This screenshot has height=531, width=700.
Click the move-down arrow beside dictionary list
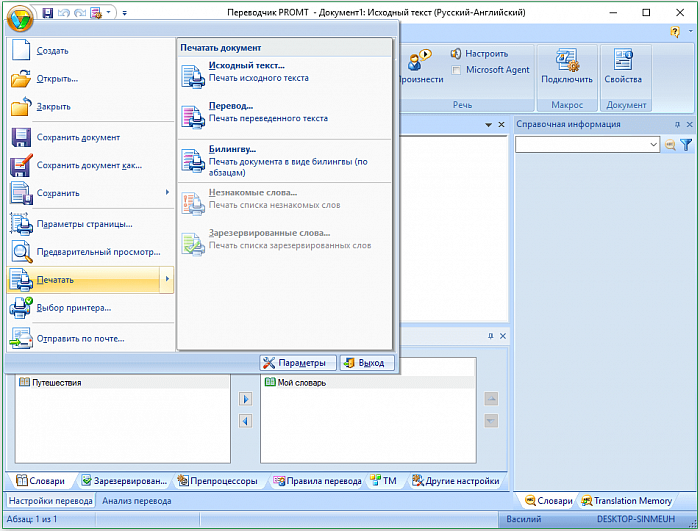(491, 421)
